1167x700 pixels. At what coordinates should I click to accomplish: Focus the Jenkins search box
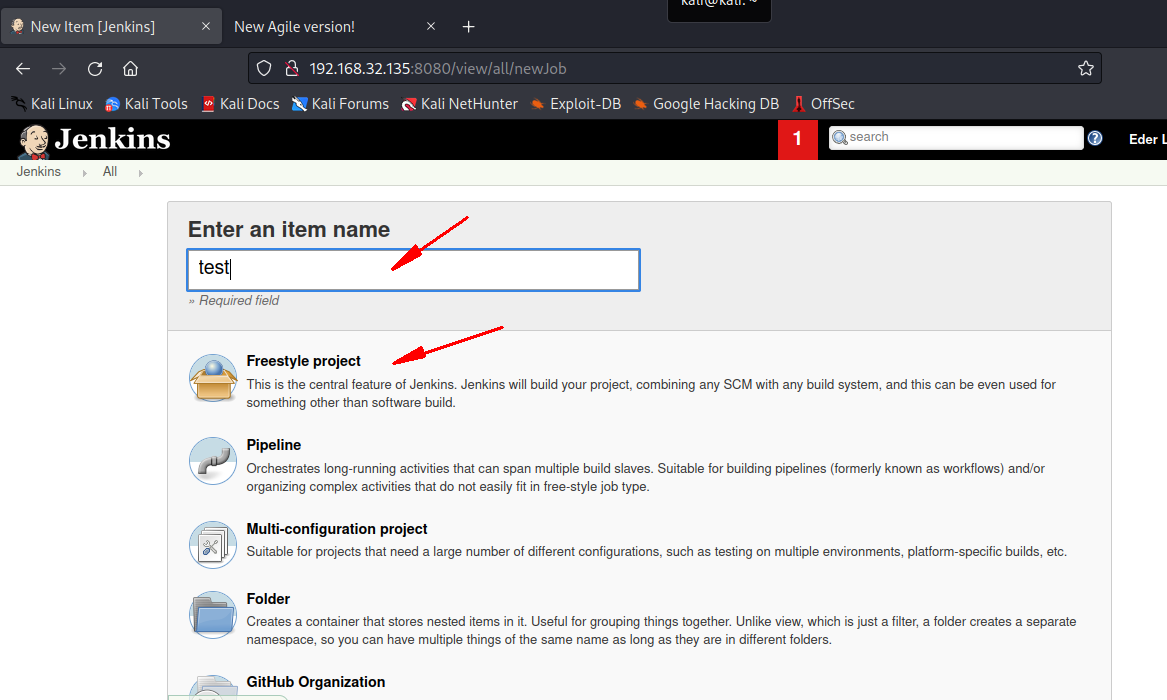(x=956, y=138)
